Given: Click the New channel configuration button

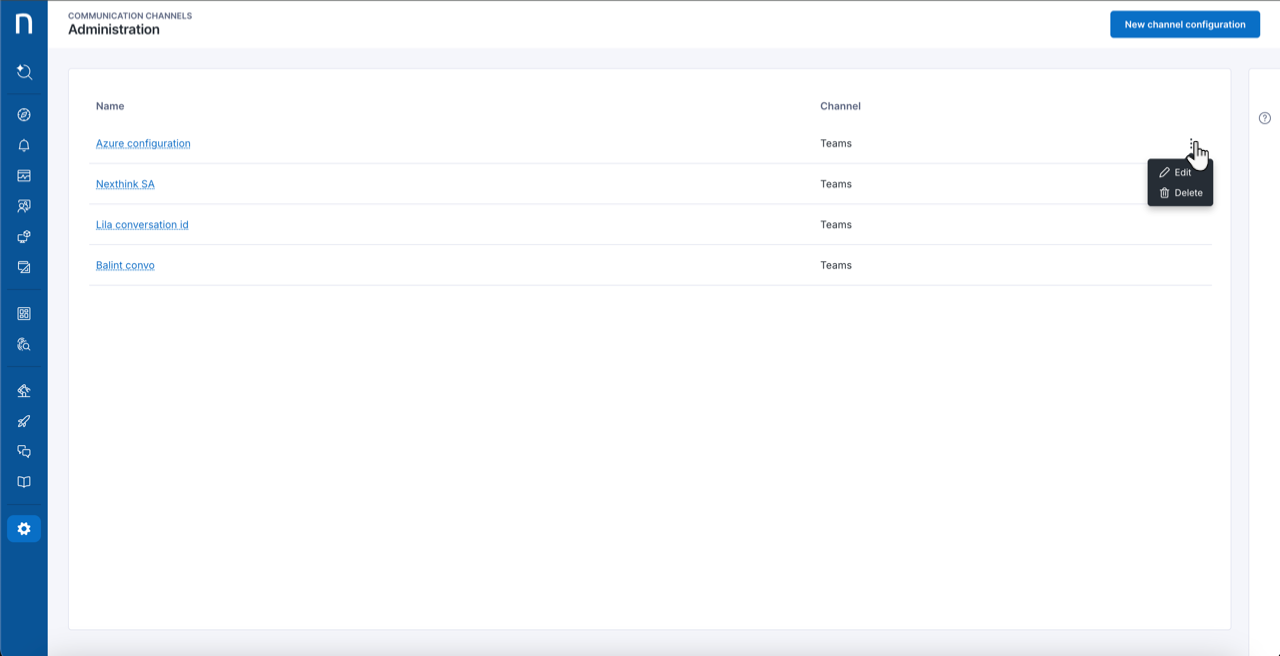Looking at the screenshot, I should click(x=1184, y=25).
